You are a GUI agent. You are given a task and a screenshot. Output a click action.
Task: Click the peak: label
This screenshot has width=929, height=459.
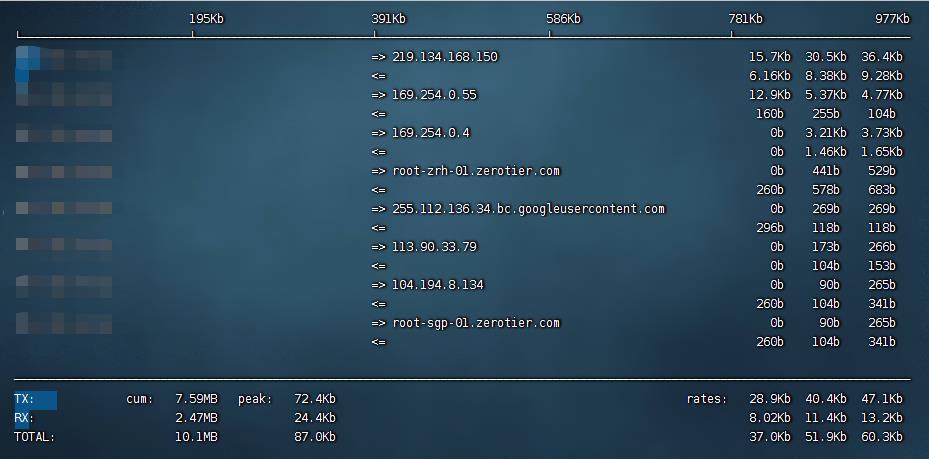255,399
